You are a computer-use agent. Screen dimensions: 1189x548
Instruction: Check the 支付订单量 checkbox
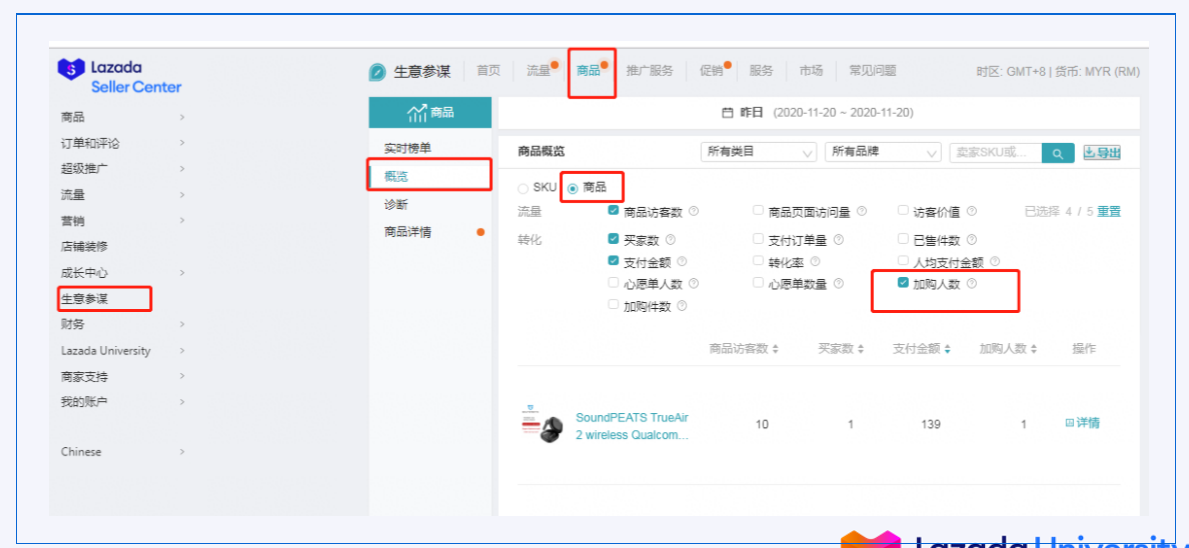click(758, 239)
